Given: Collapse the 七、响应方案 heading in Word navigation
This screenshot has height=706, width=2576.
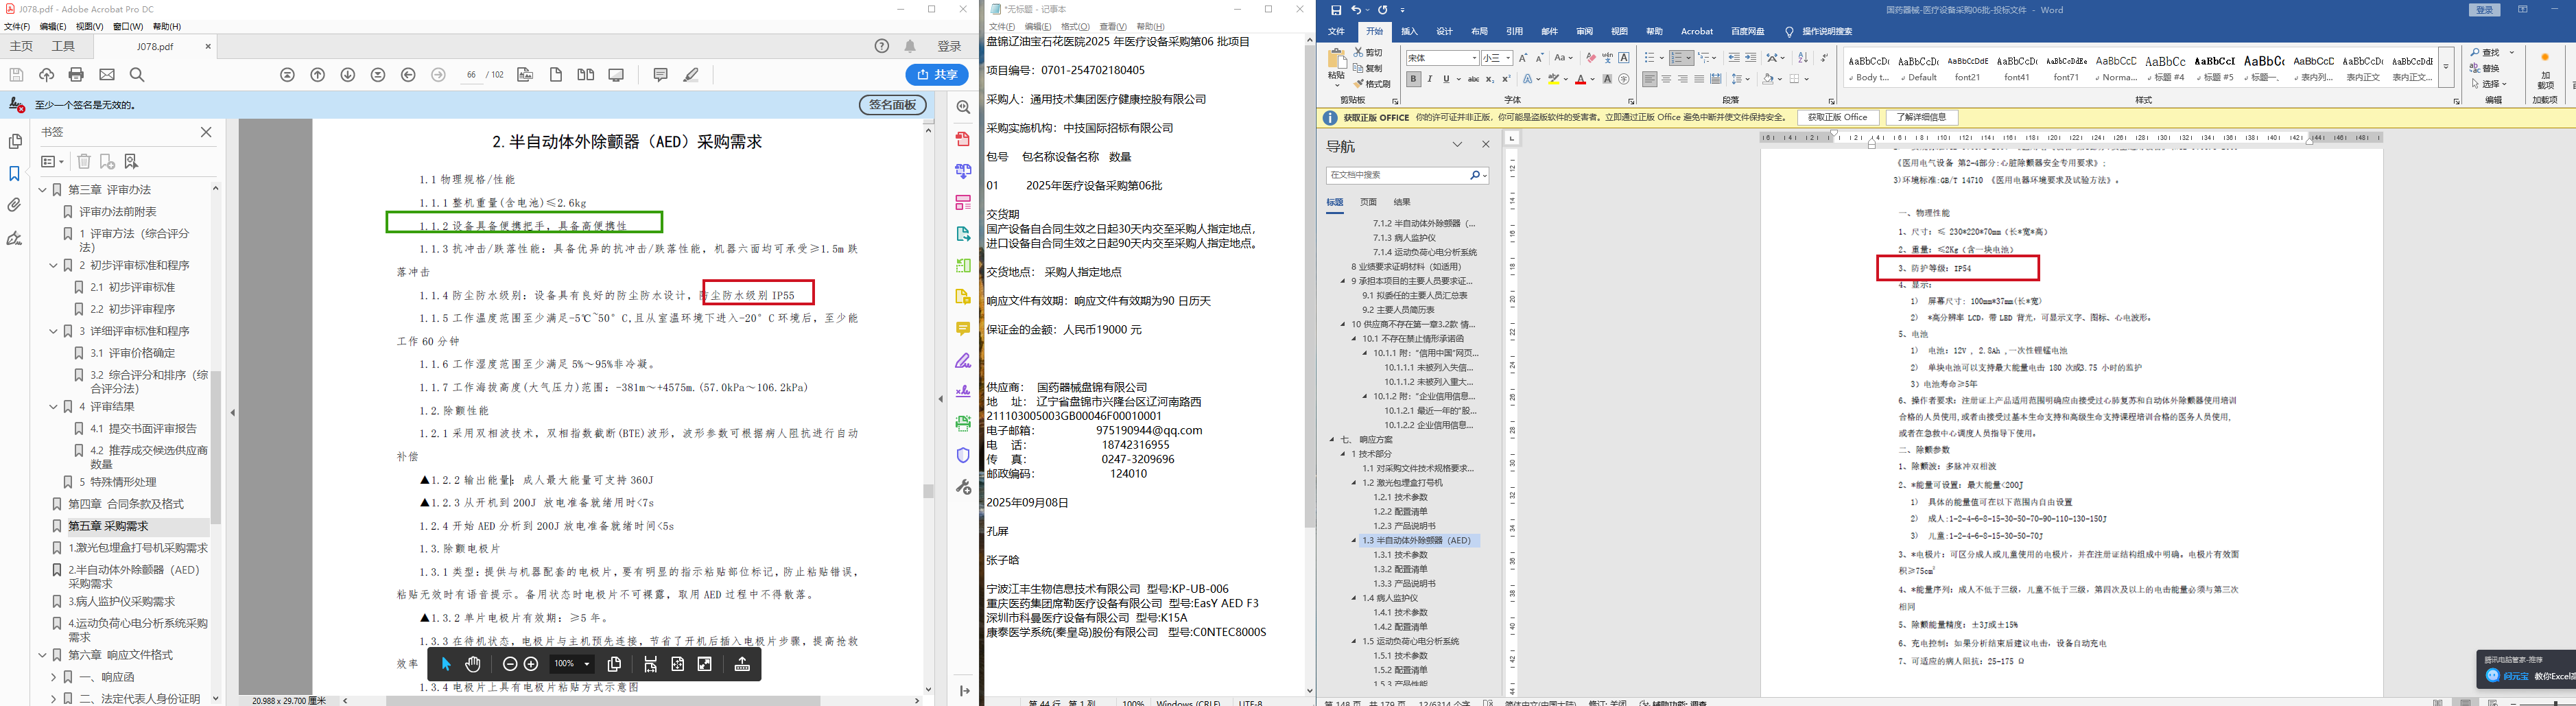Looking at the screenshot, I should pyautogui.click(x=1333, y=440).
